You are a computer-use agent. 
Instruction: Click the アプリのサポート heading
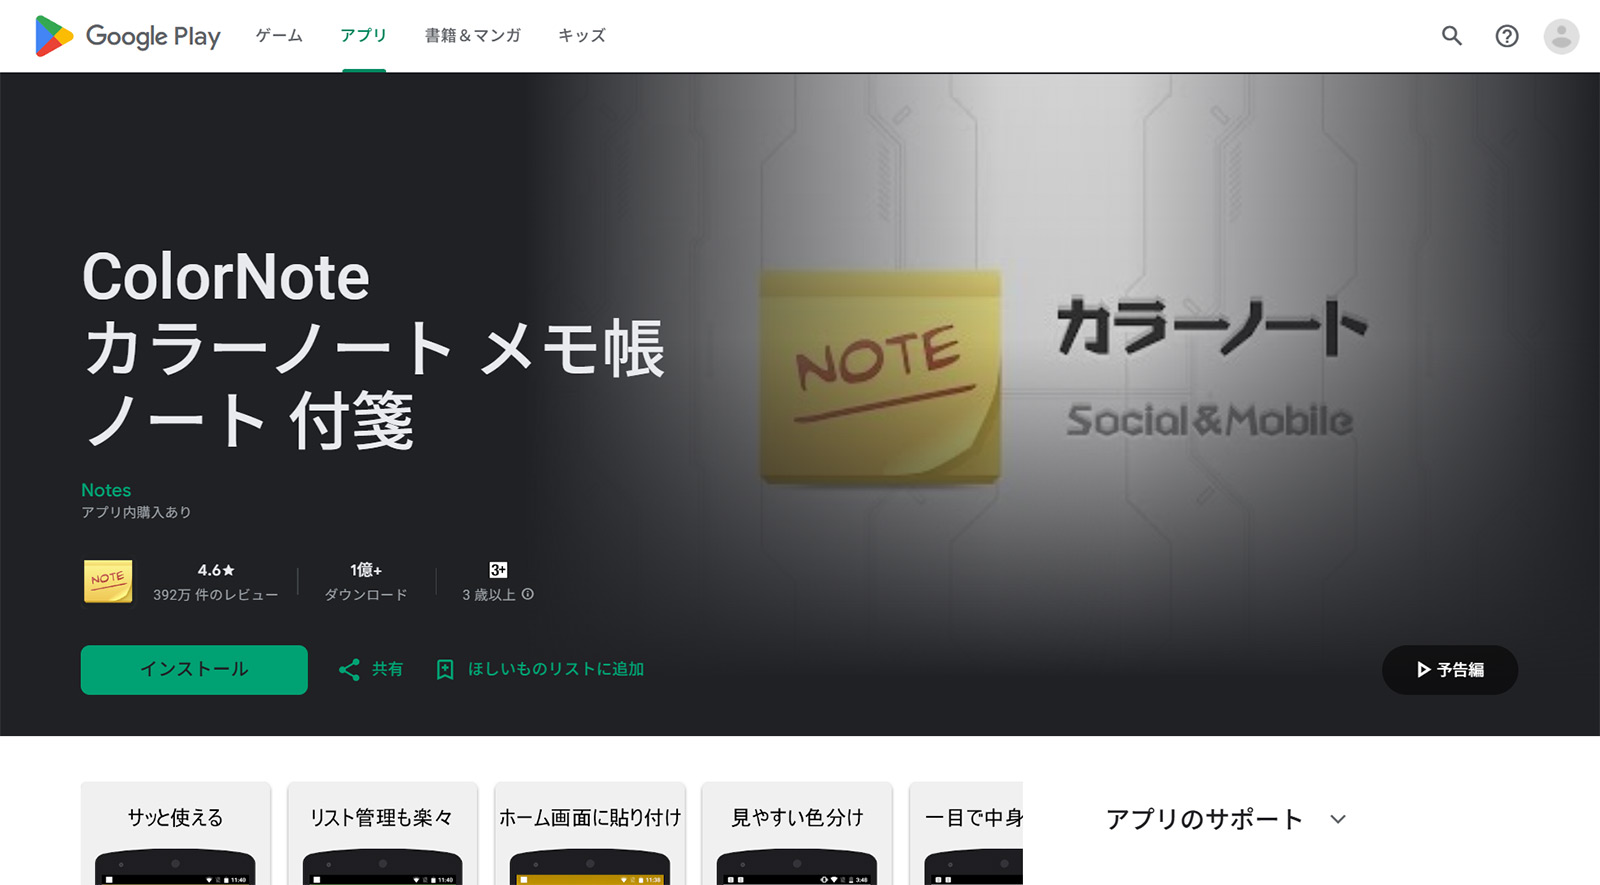click(1204, 819)
